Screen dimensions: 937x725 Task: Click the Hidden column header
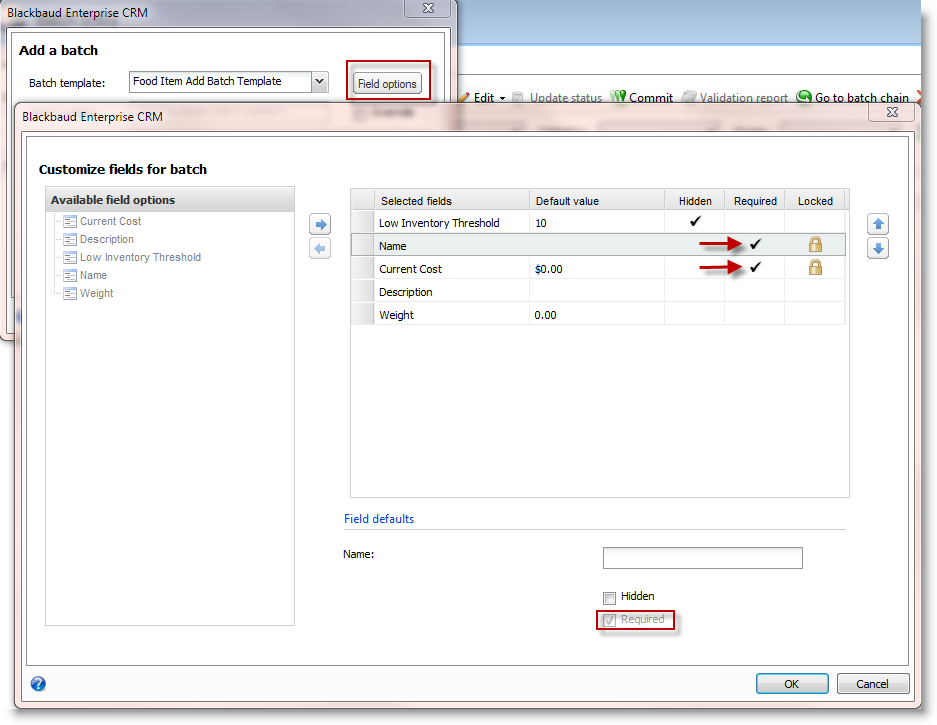(695, 201)
